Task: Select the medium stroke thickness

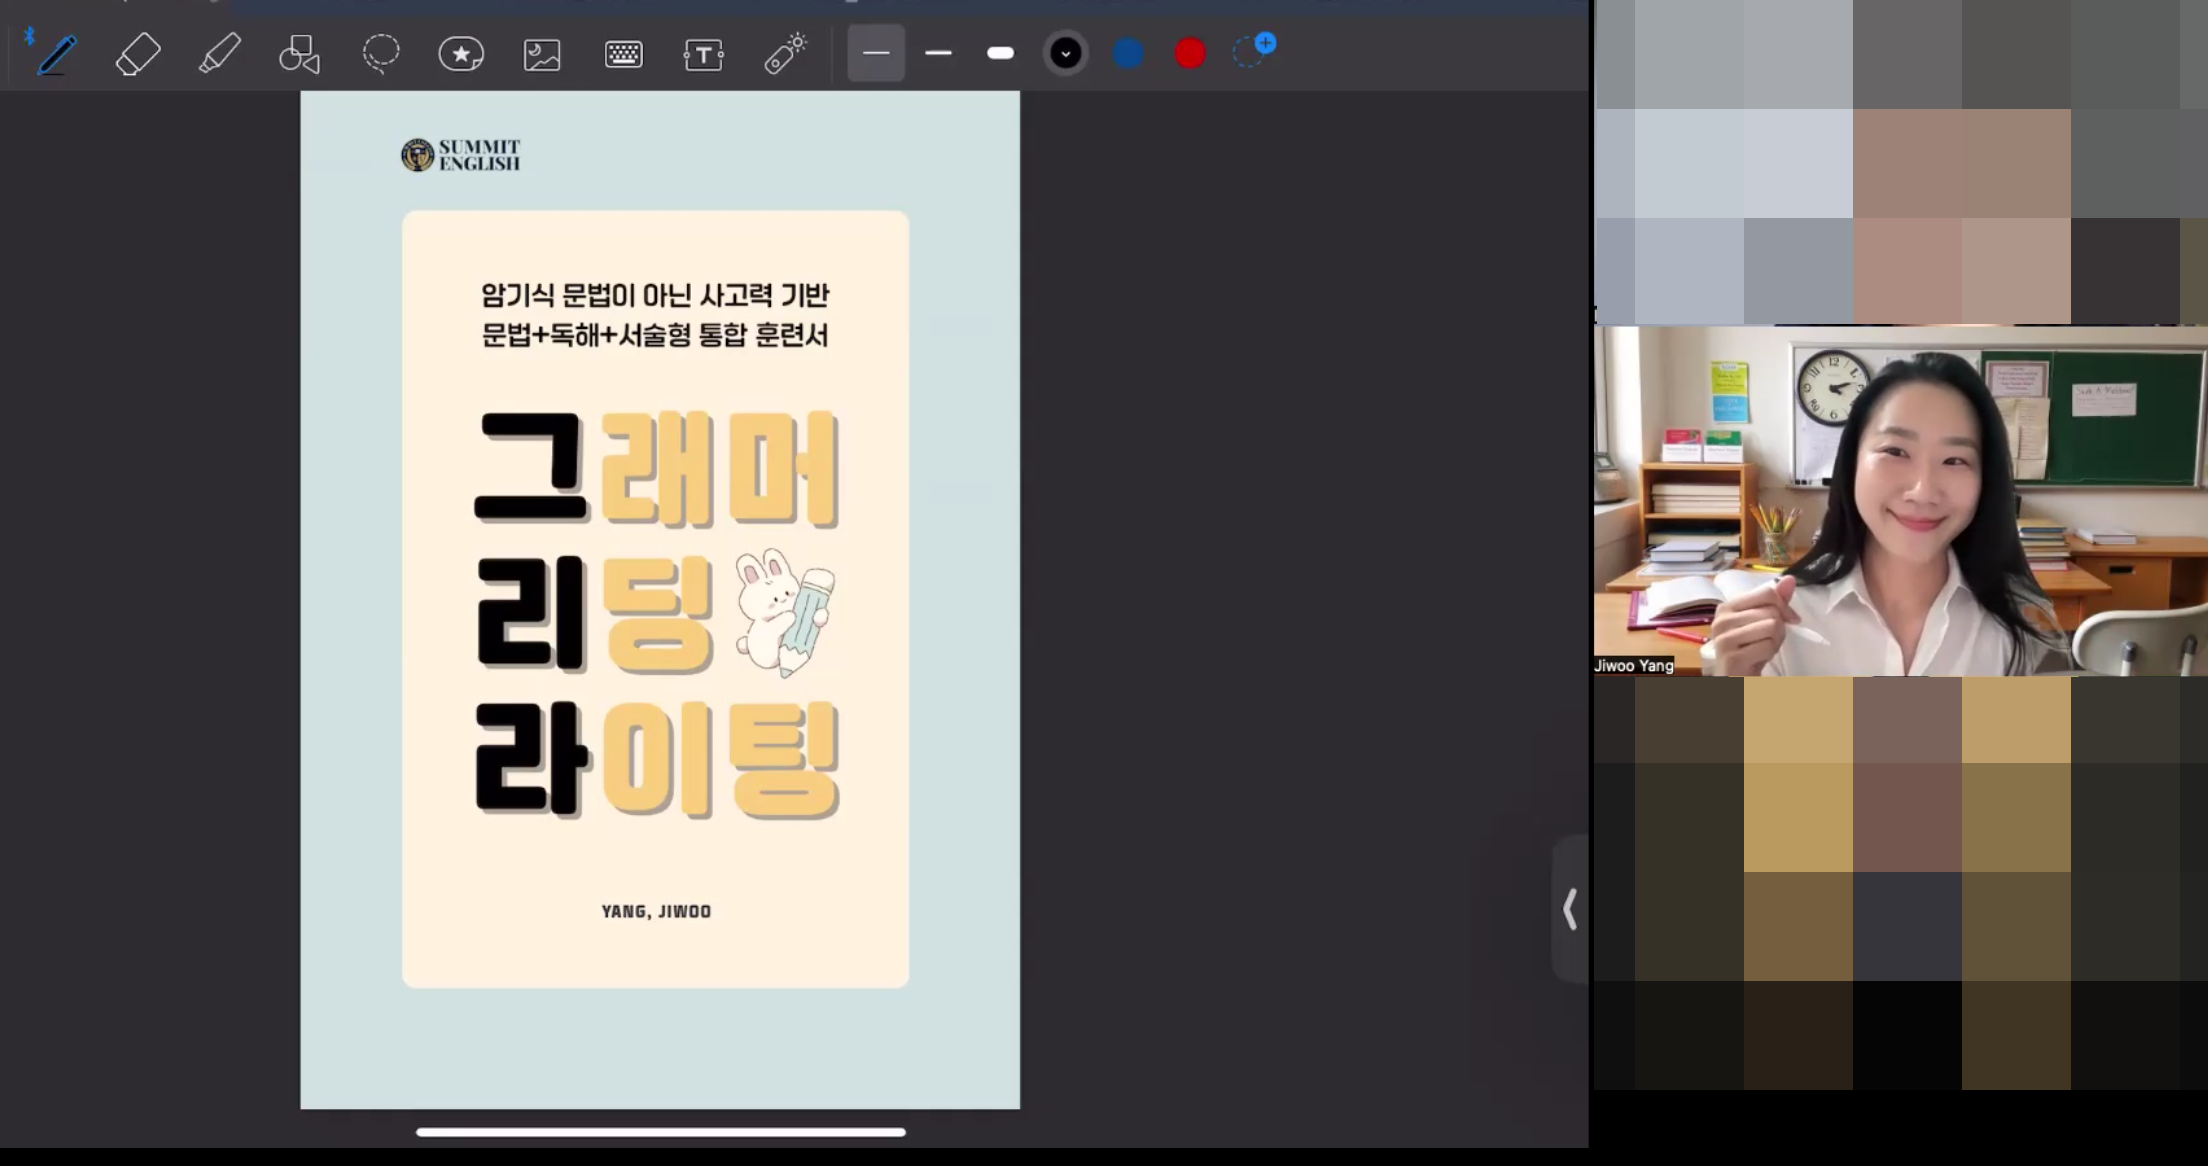Action: 938,53
